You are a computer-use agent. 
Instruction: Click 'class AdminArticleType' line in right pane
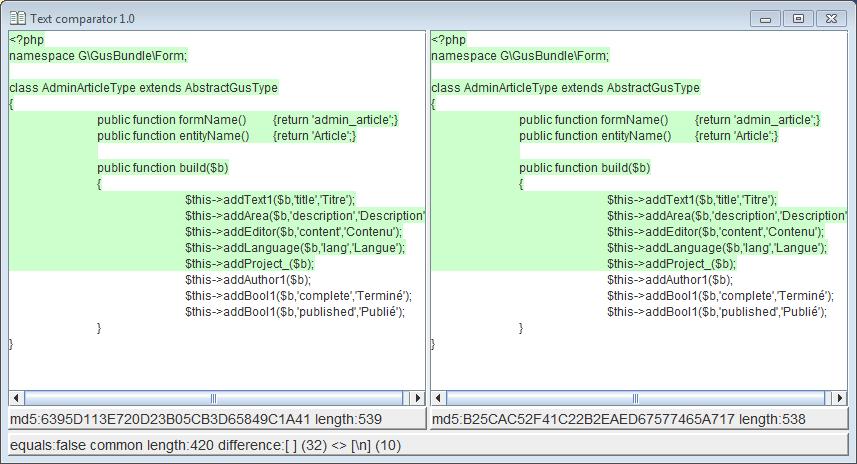tap(566, 88)
